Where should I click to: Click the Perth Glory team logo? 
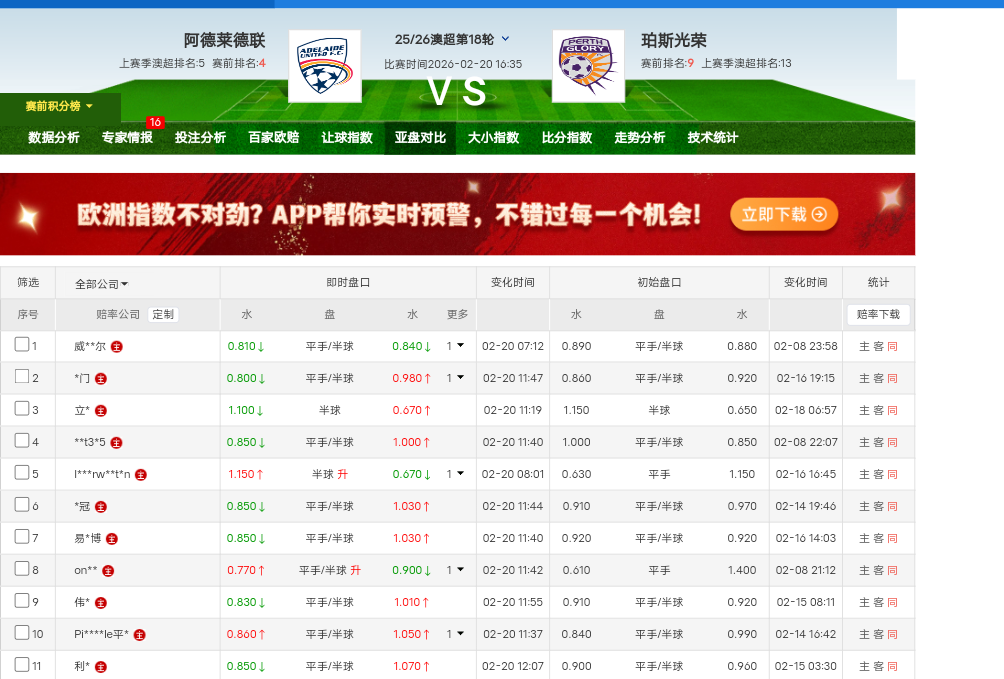pyautogui.click(x=588, y=66)
